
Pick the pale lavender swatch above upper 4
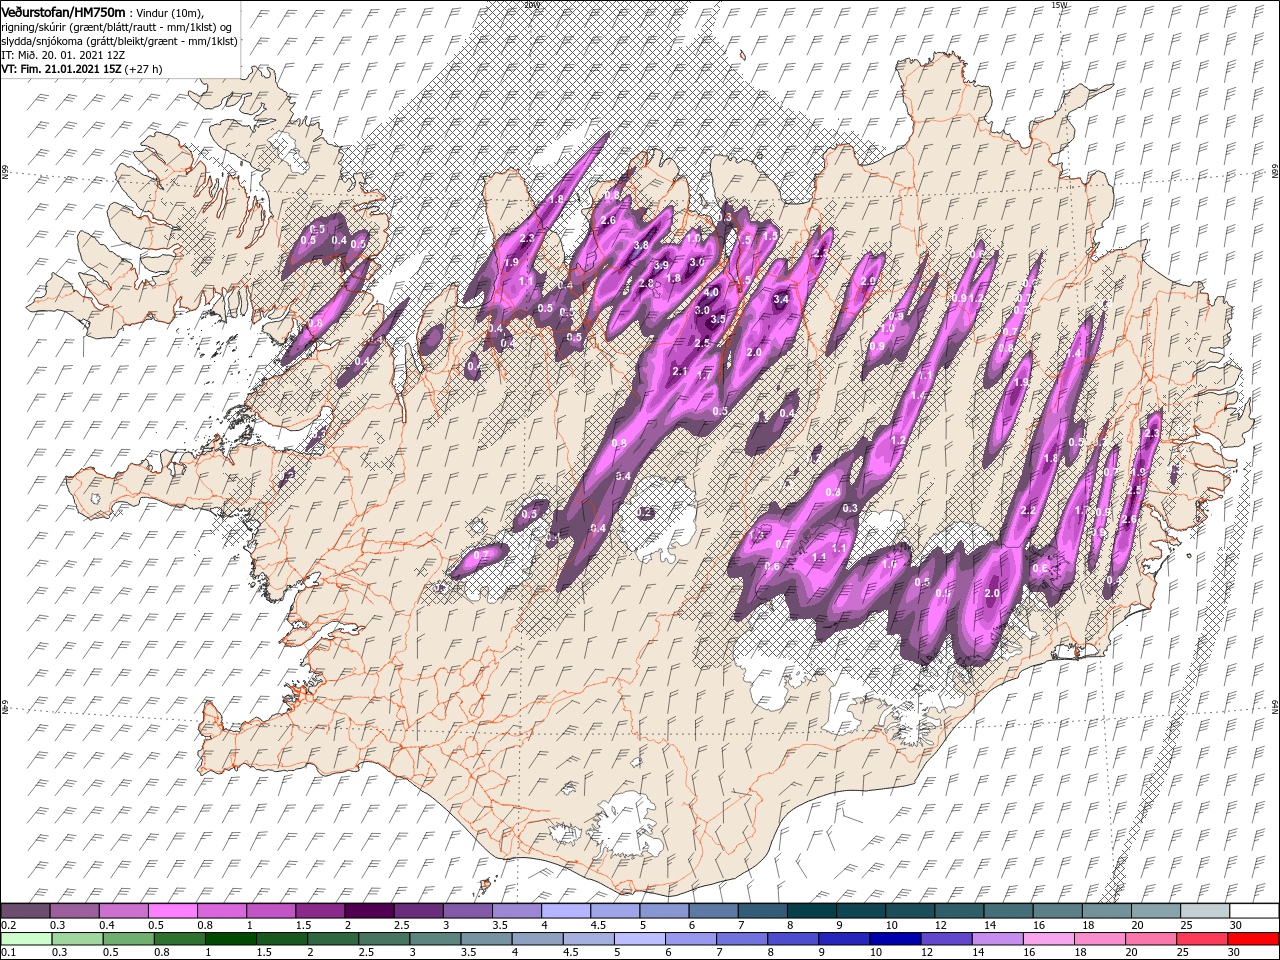click(566, 911)
